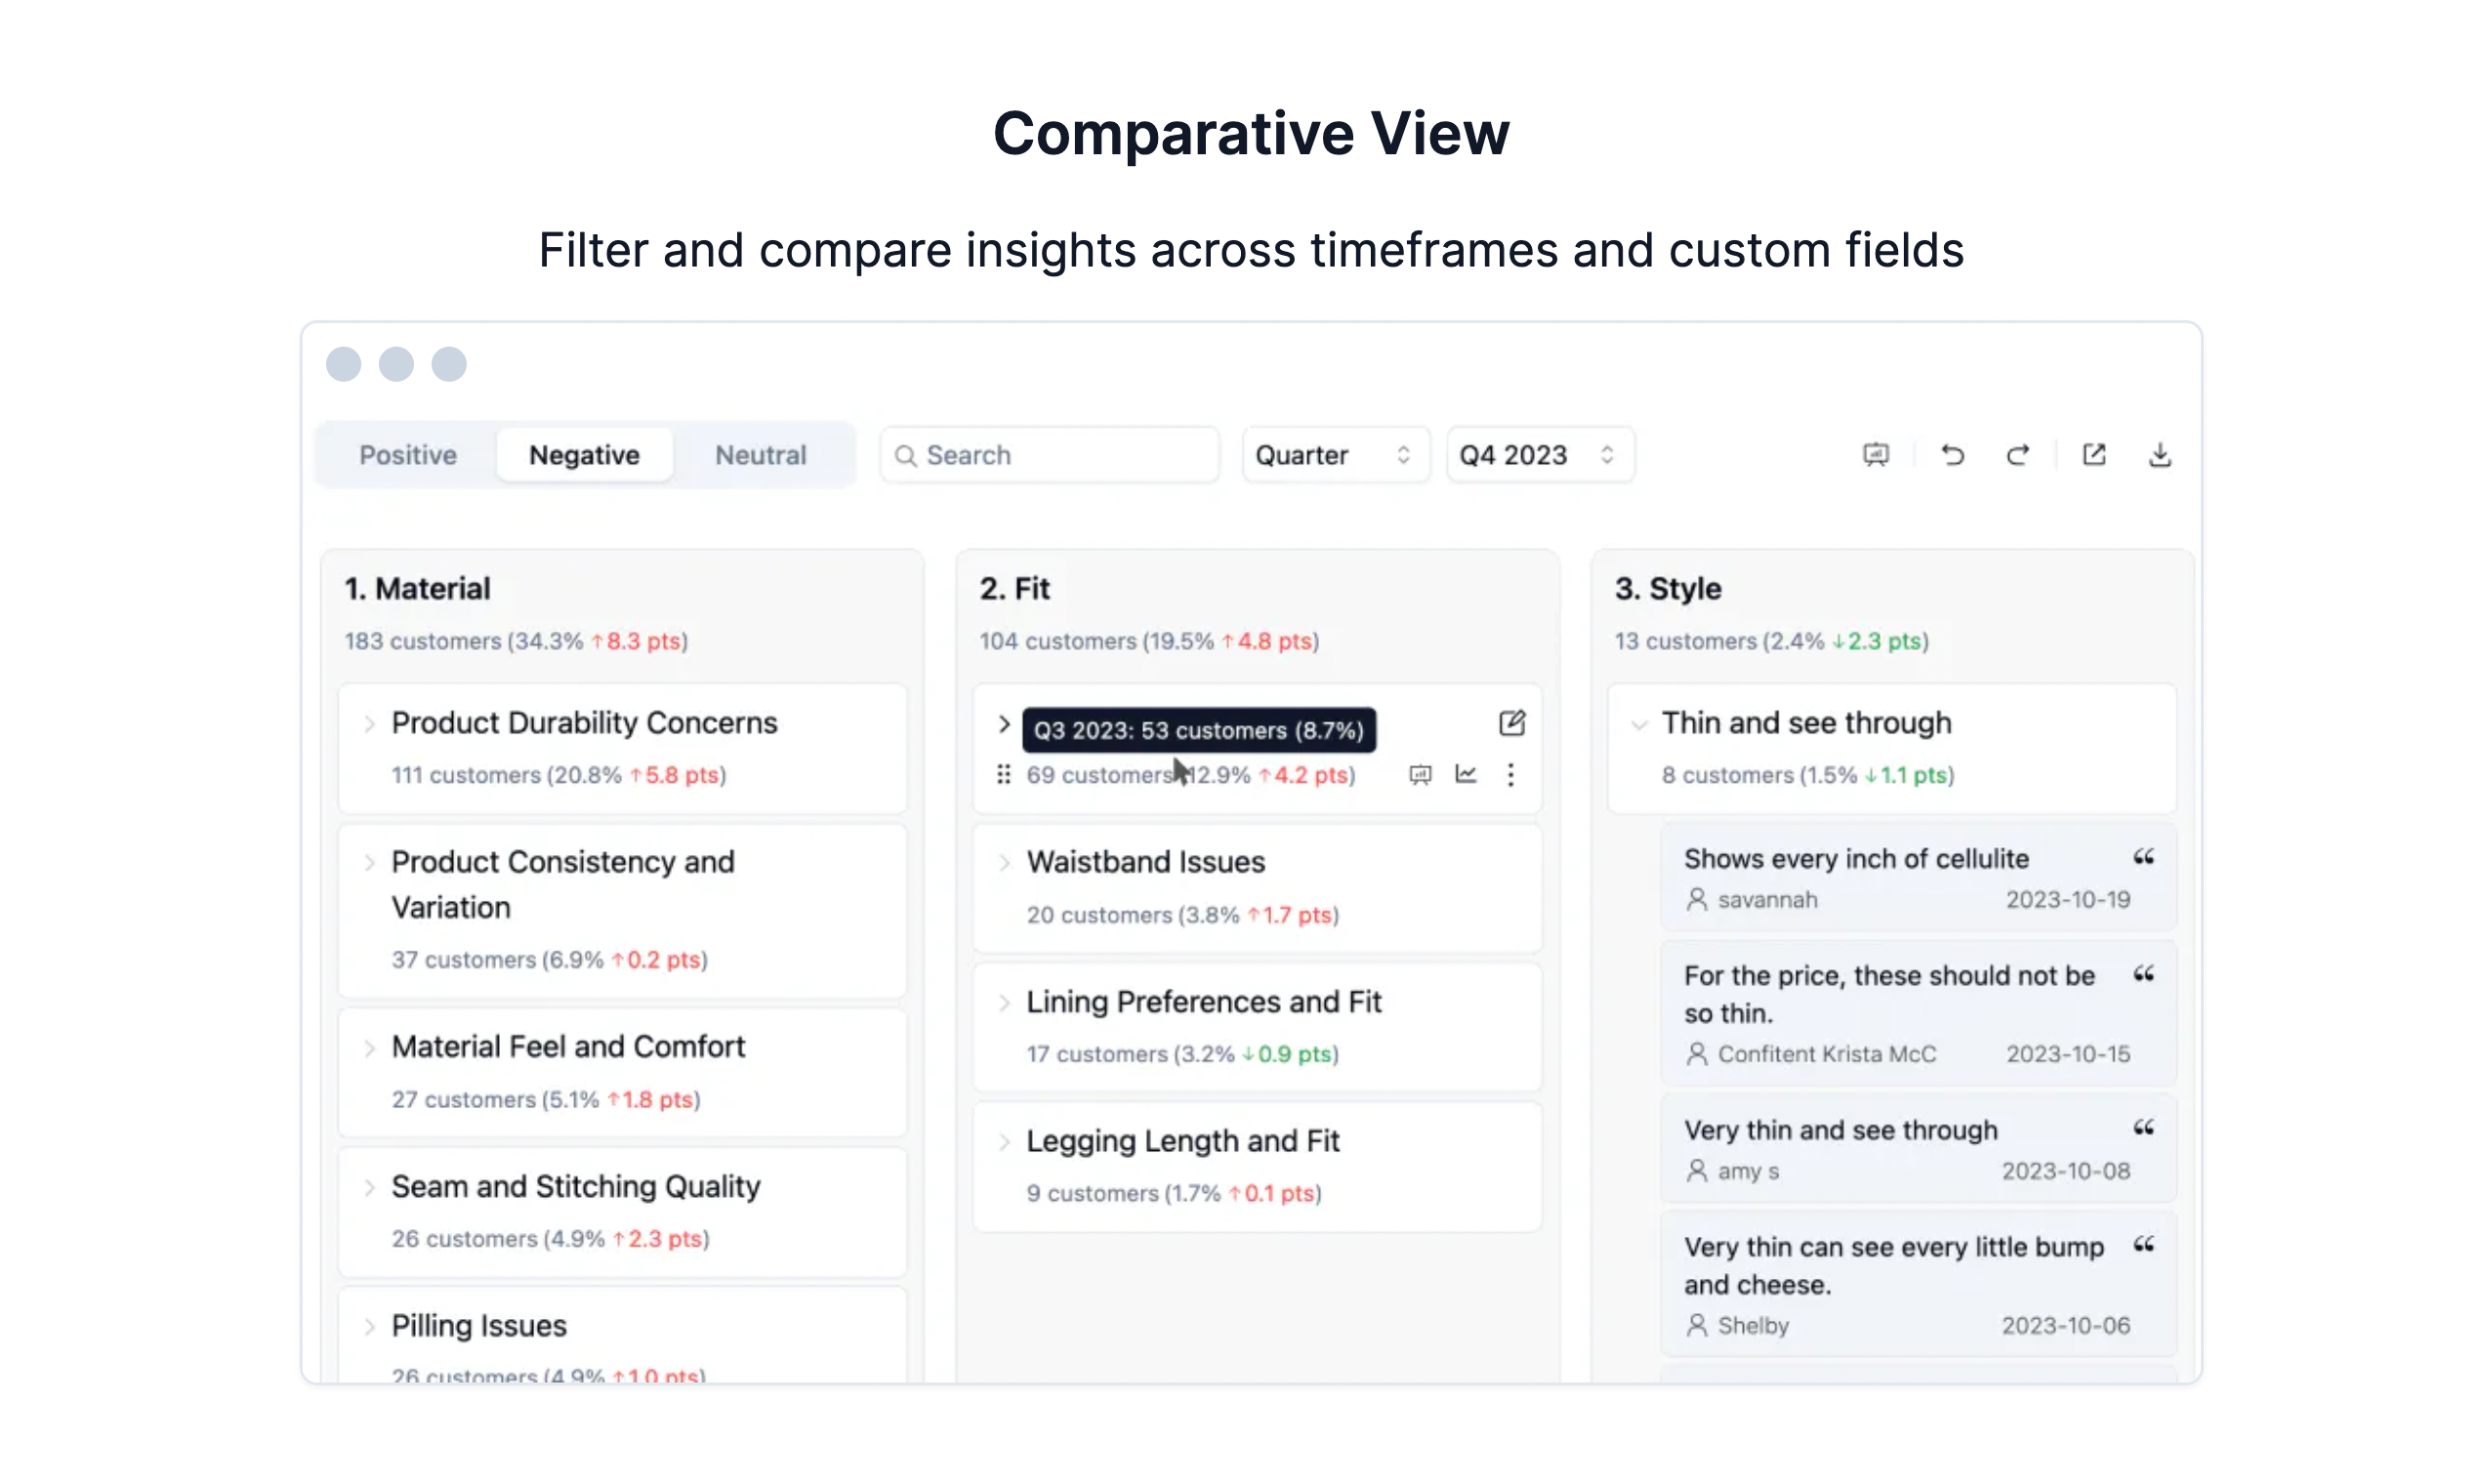Open three-dot menu on hovered Fit card

coord(1510,775)
